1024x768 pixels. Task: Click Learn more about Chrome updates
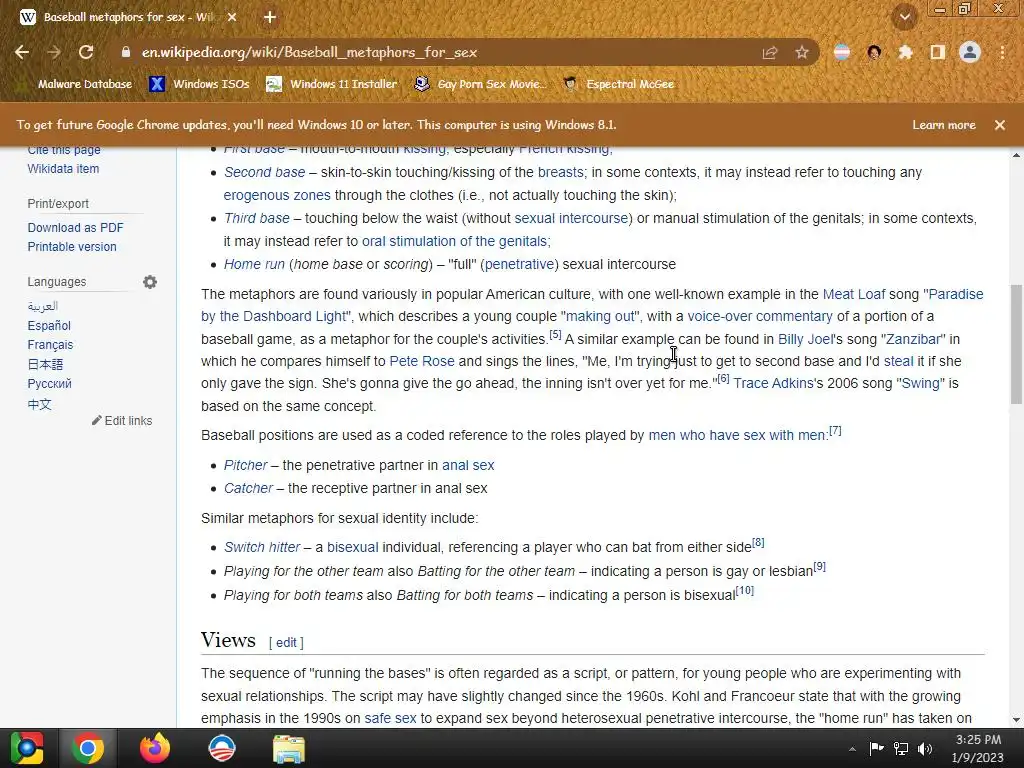pyautogui.click(x=944, y=125)
